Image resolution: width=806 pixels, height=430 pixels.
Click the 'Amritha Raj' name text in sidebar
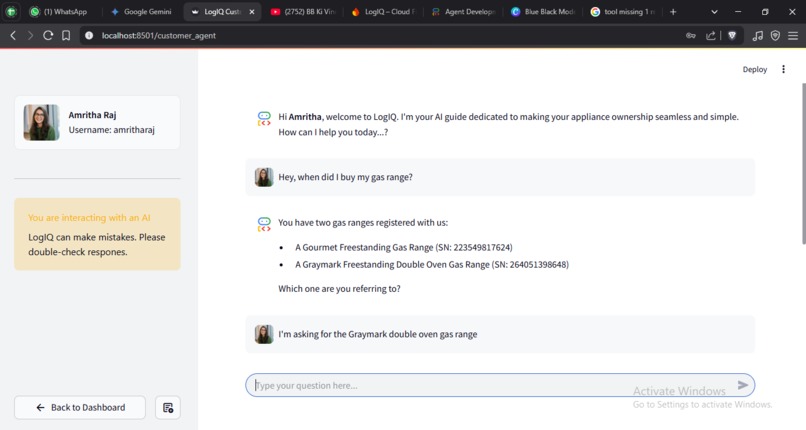coord(93,115)
